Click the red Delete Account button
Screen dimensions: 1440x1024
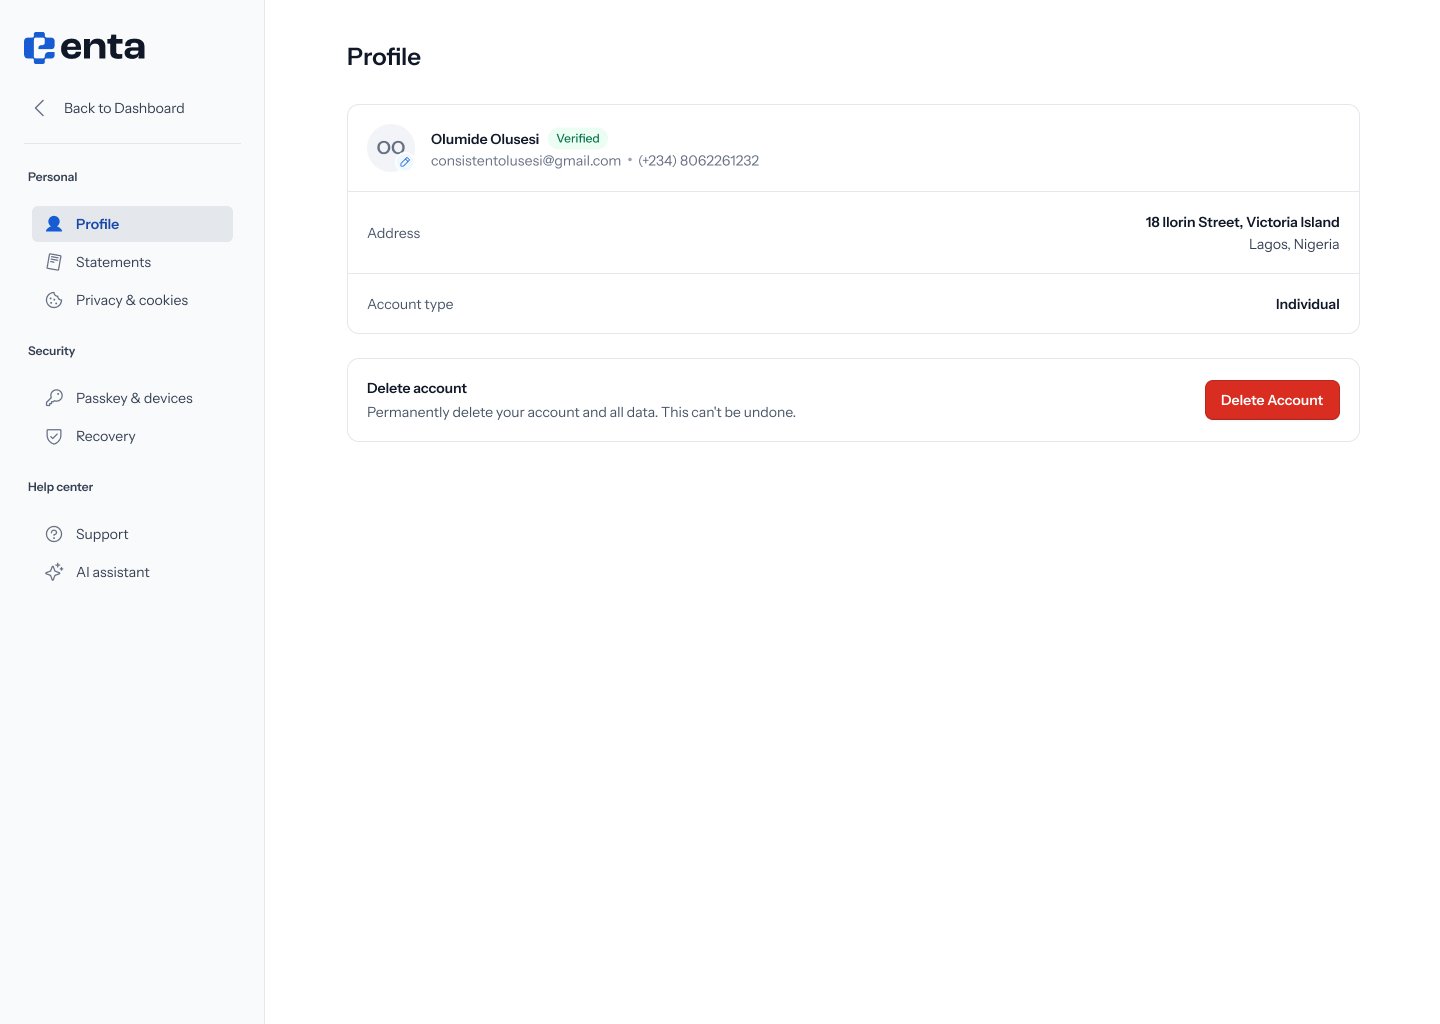1272,400
